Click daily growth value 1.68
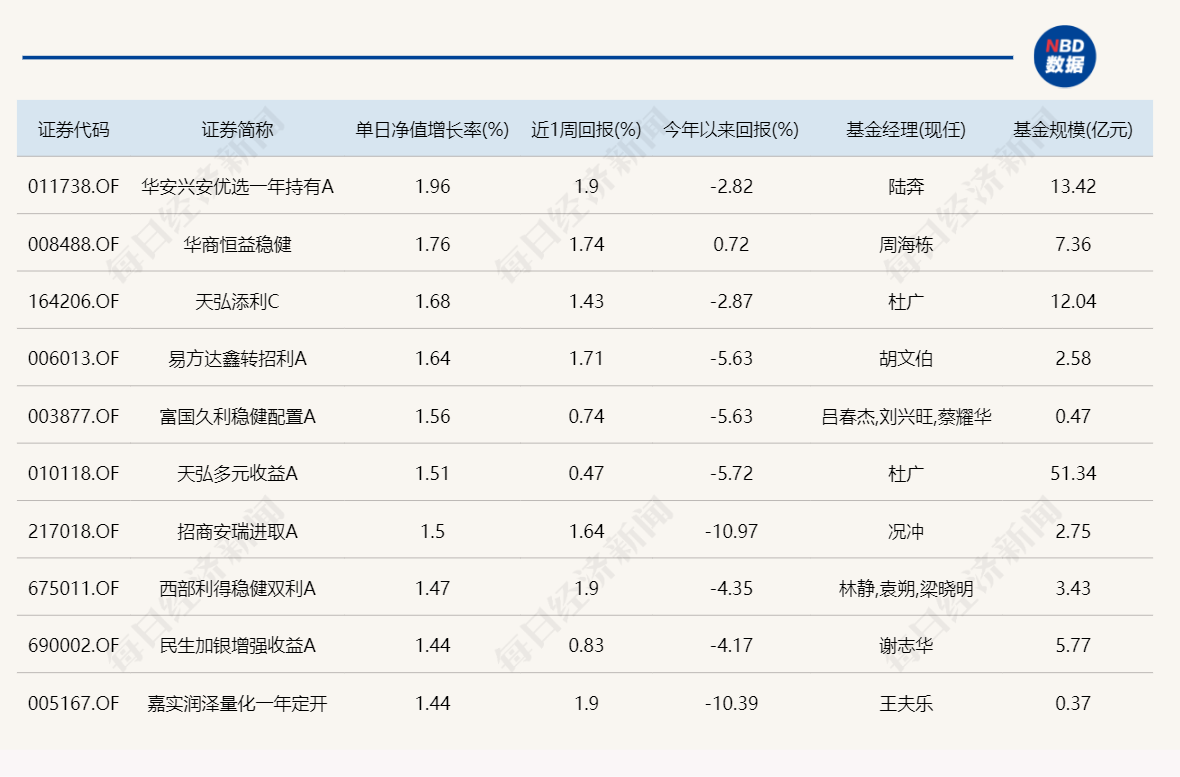This screenshot has width=1180, height=777. 433,301
